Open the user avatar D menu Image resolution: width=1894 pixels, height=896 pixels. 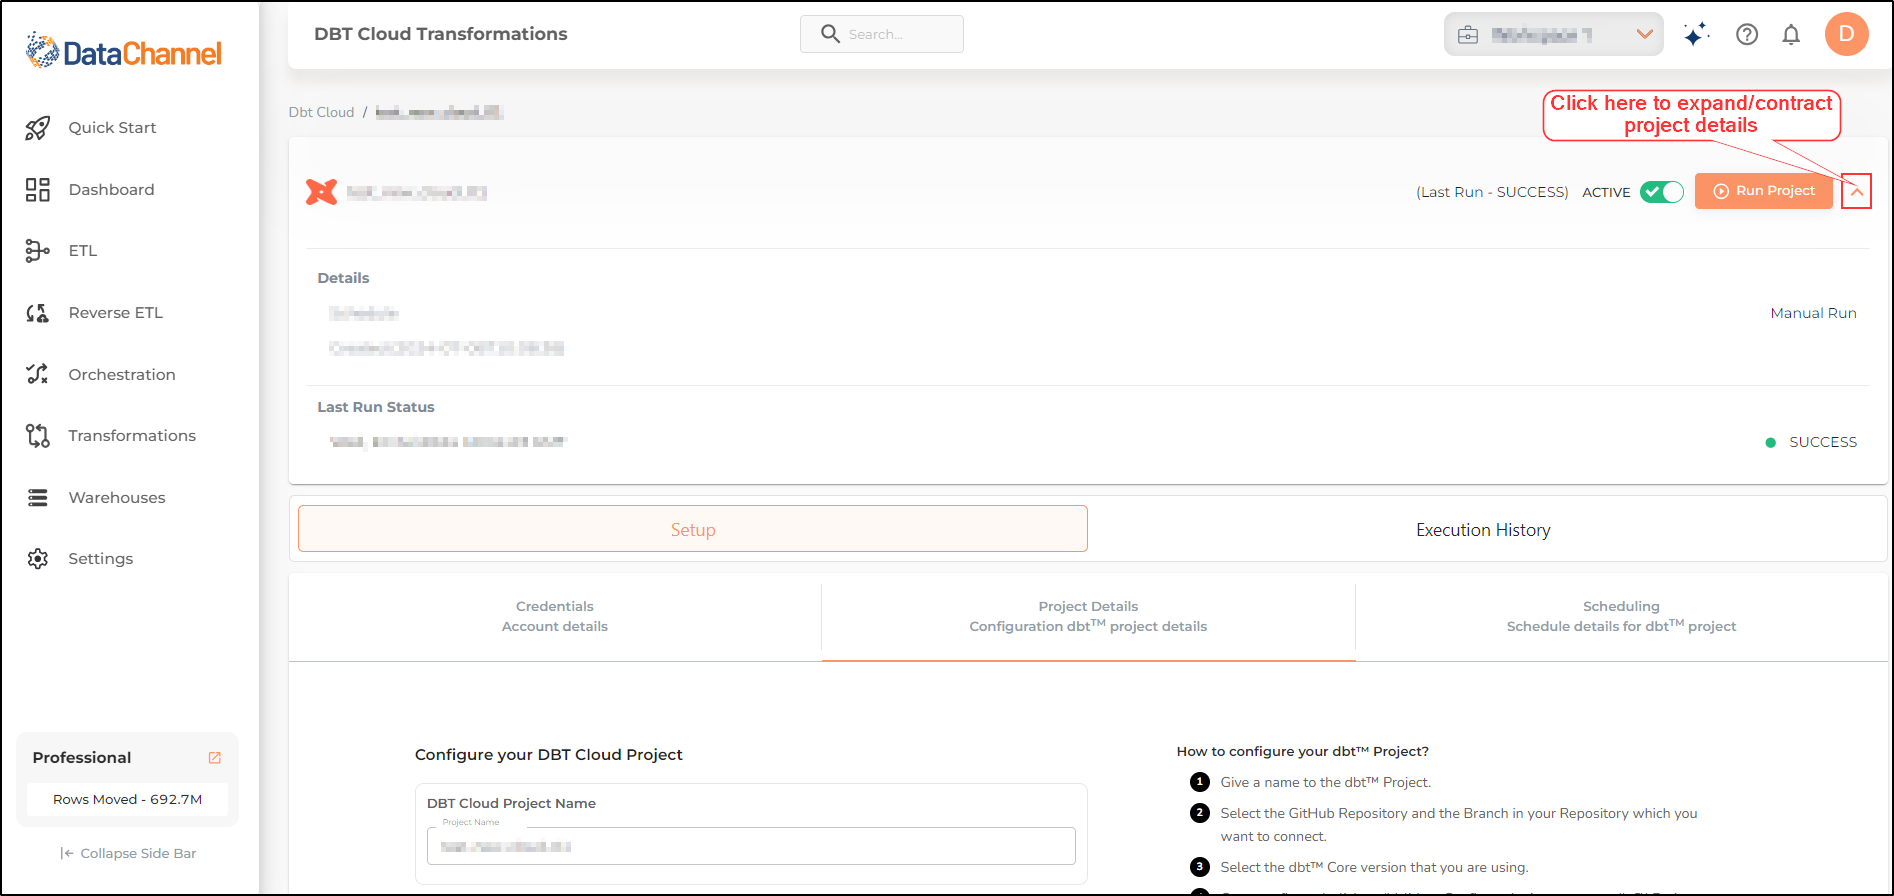point(1847,34)
